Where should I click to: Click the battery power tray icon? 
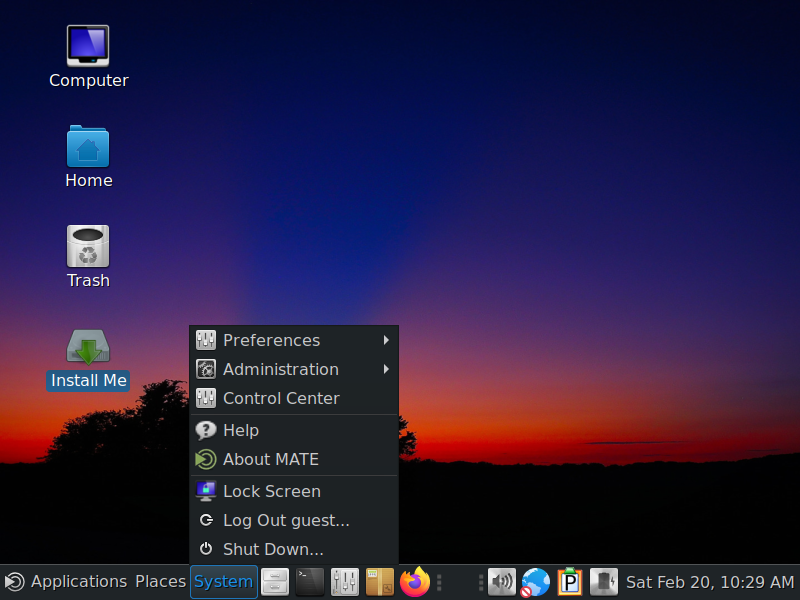[604, 582]
